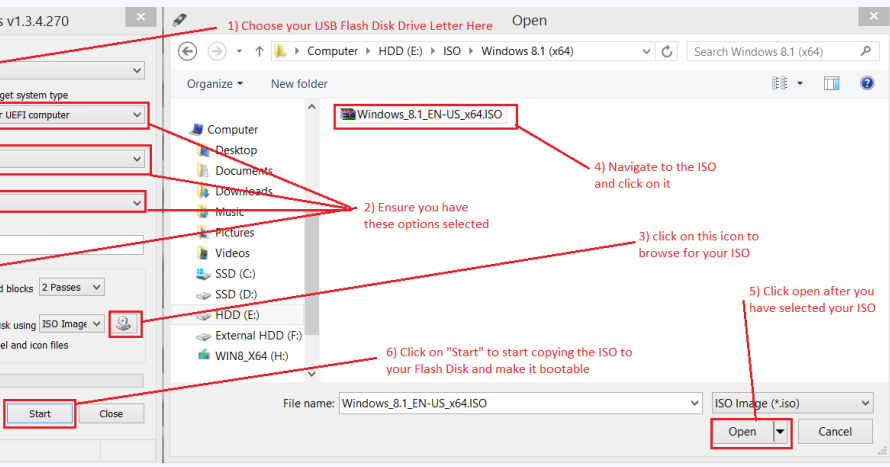This screenshot has height=467, width=890.
Task: Open Help with the question mark icon
Action: coord(867,83)
